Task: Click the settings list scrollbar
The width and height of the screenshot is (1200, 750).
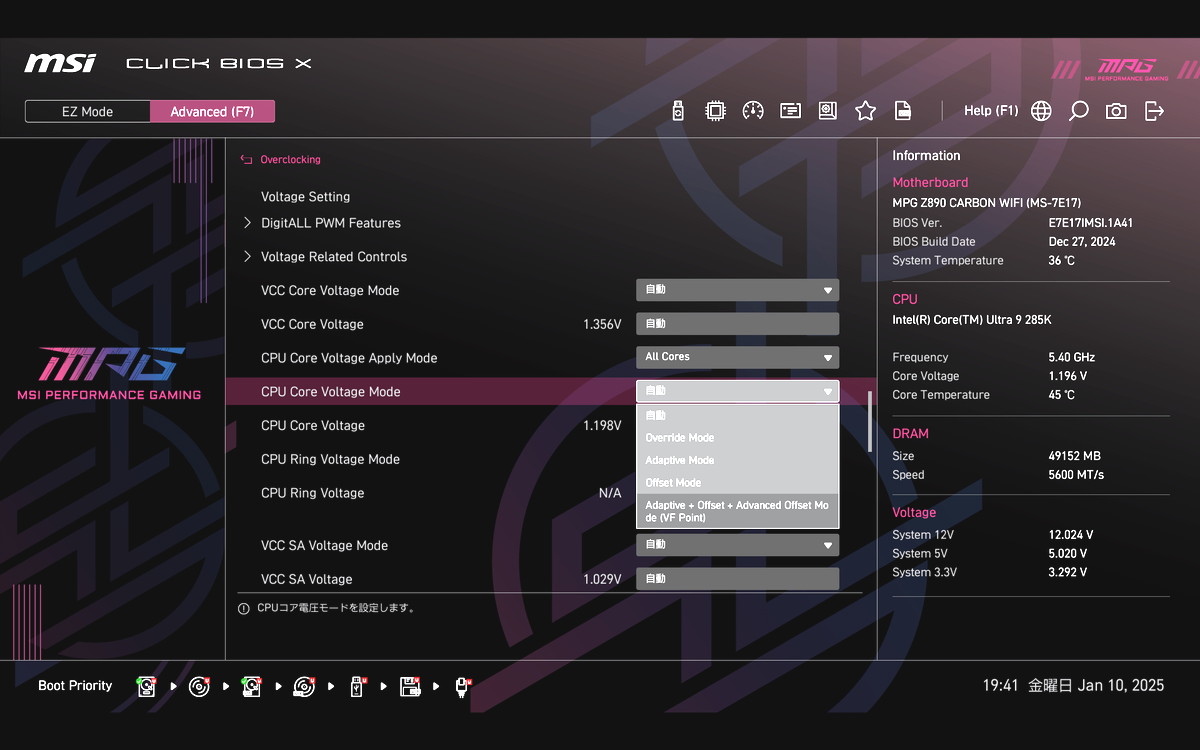Action: [x=869, y=421]
